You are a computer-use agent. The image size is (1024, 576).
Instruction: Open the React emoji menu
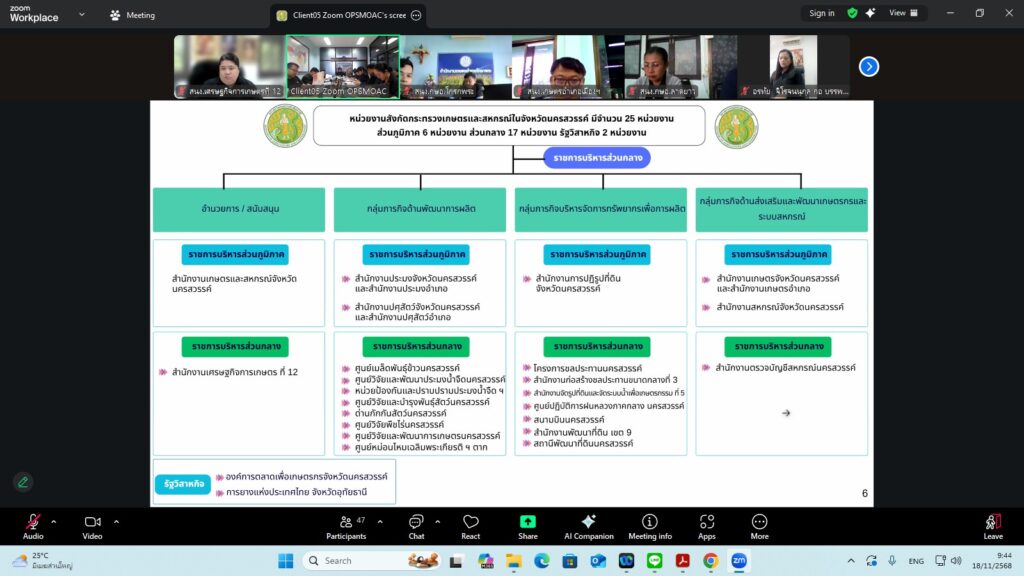(x=470, y=526)
